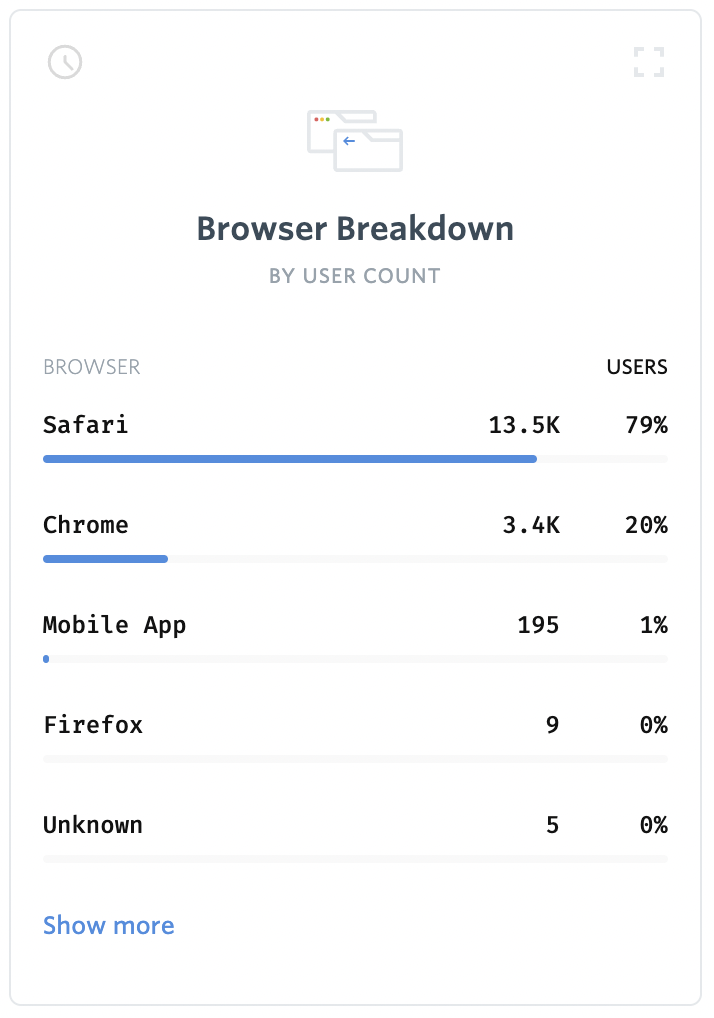
Task: Click the USERS column header
Action: tap(637, 367)
